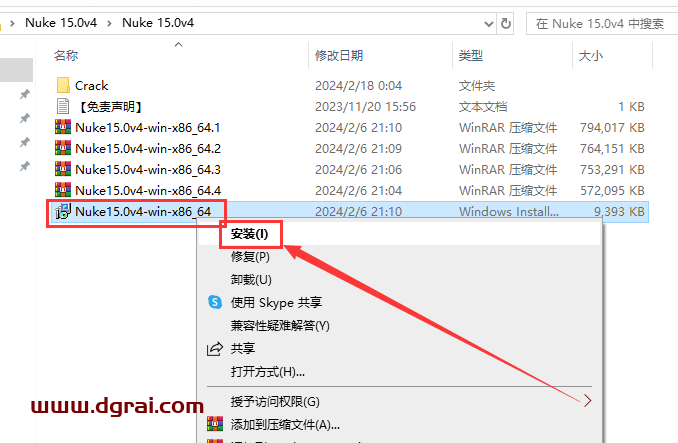Sort by the 修改日期 column header
Image resolution: width=678 pixels, height=443 pixels.
tap(339, 55)
